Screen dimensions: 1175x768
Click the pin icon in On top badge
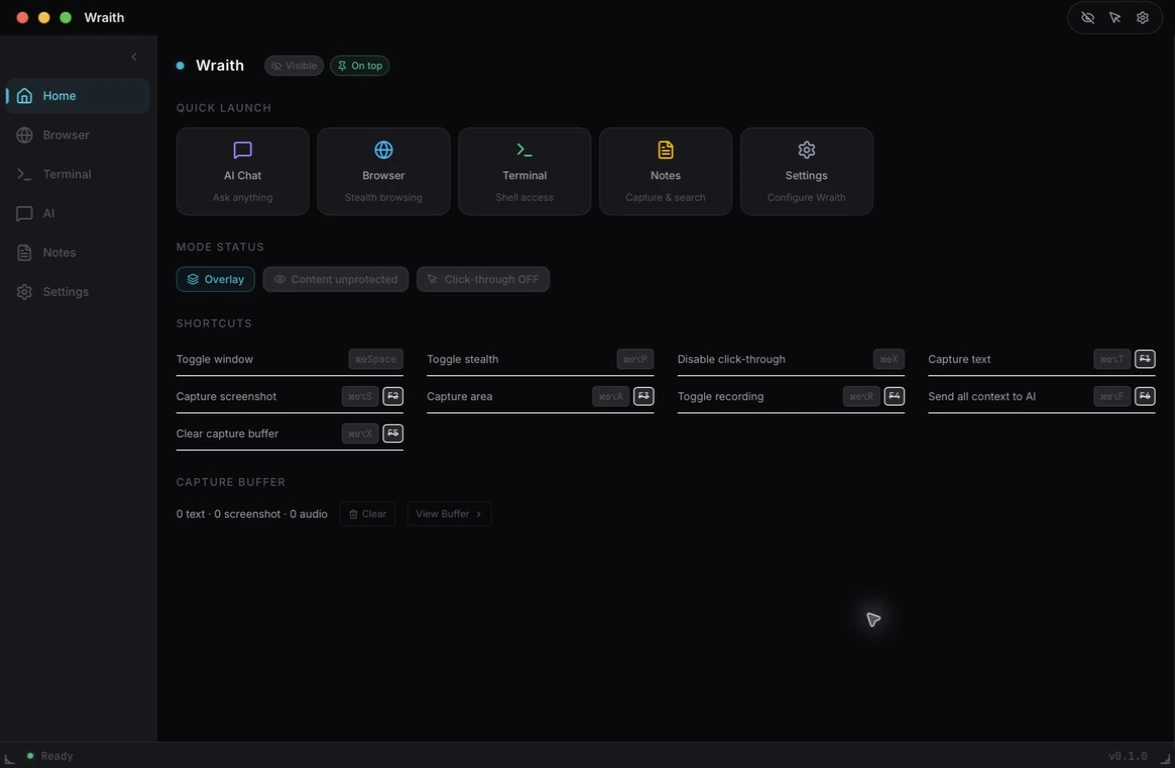point(342,66)
